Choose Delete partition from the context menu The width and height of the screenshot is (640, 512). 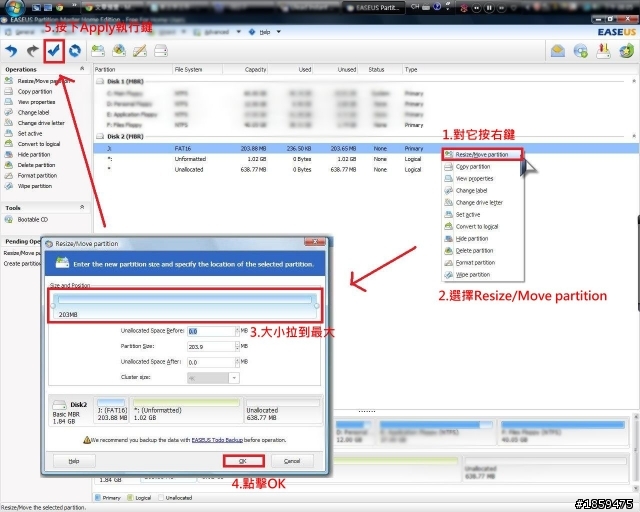[x=474, y=251]
